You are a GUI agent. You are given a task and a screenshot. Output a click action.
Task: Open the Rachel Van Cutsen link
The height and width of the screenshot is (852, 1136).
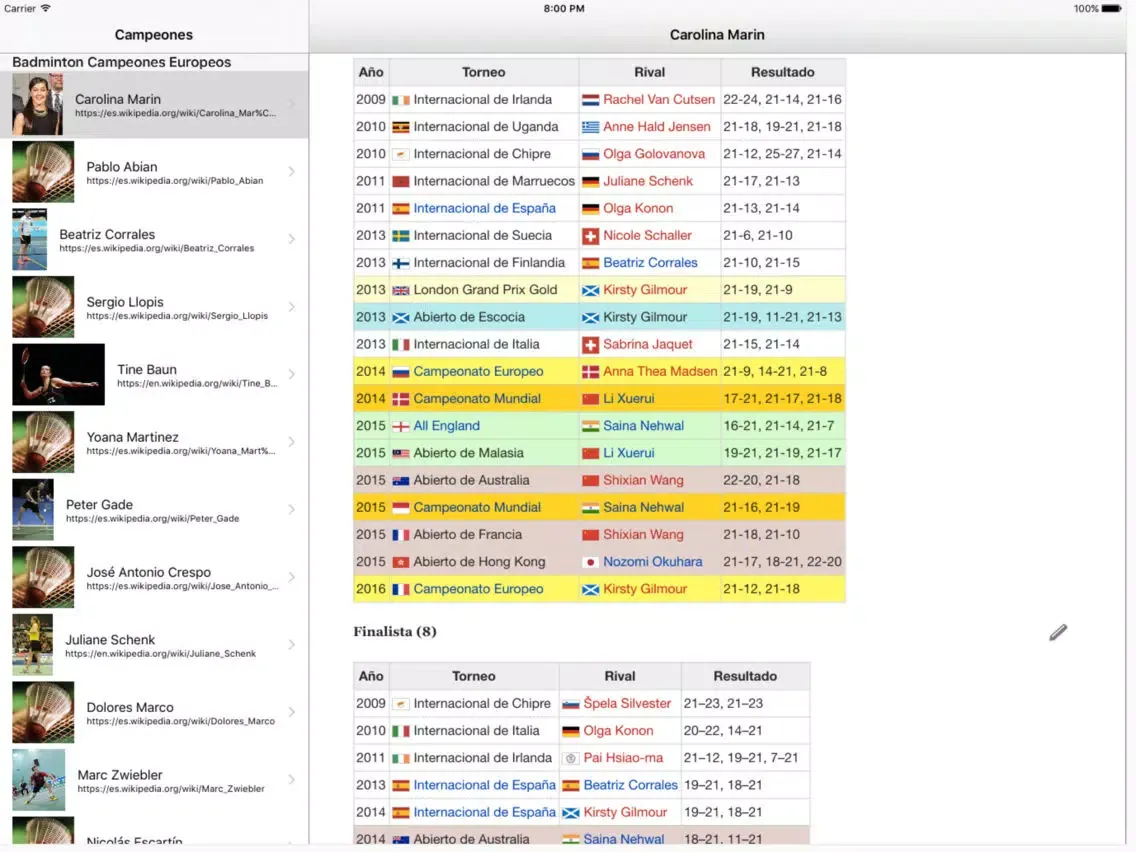click(659, 99)
